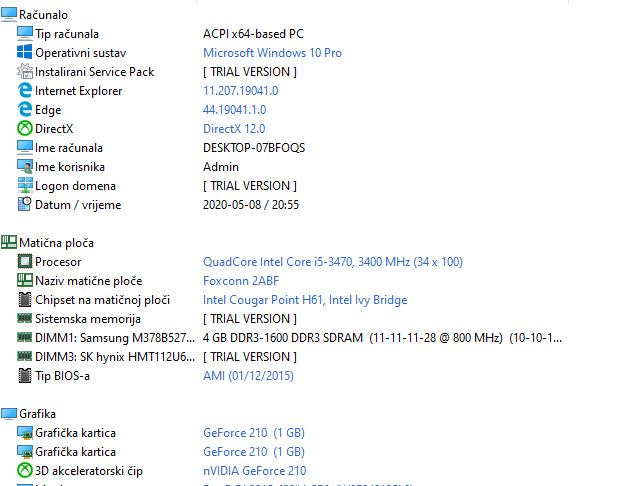
Task: Open Internet Explorer version 11.207.19041.0 link
Action: point(241,91)
